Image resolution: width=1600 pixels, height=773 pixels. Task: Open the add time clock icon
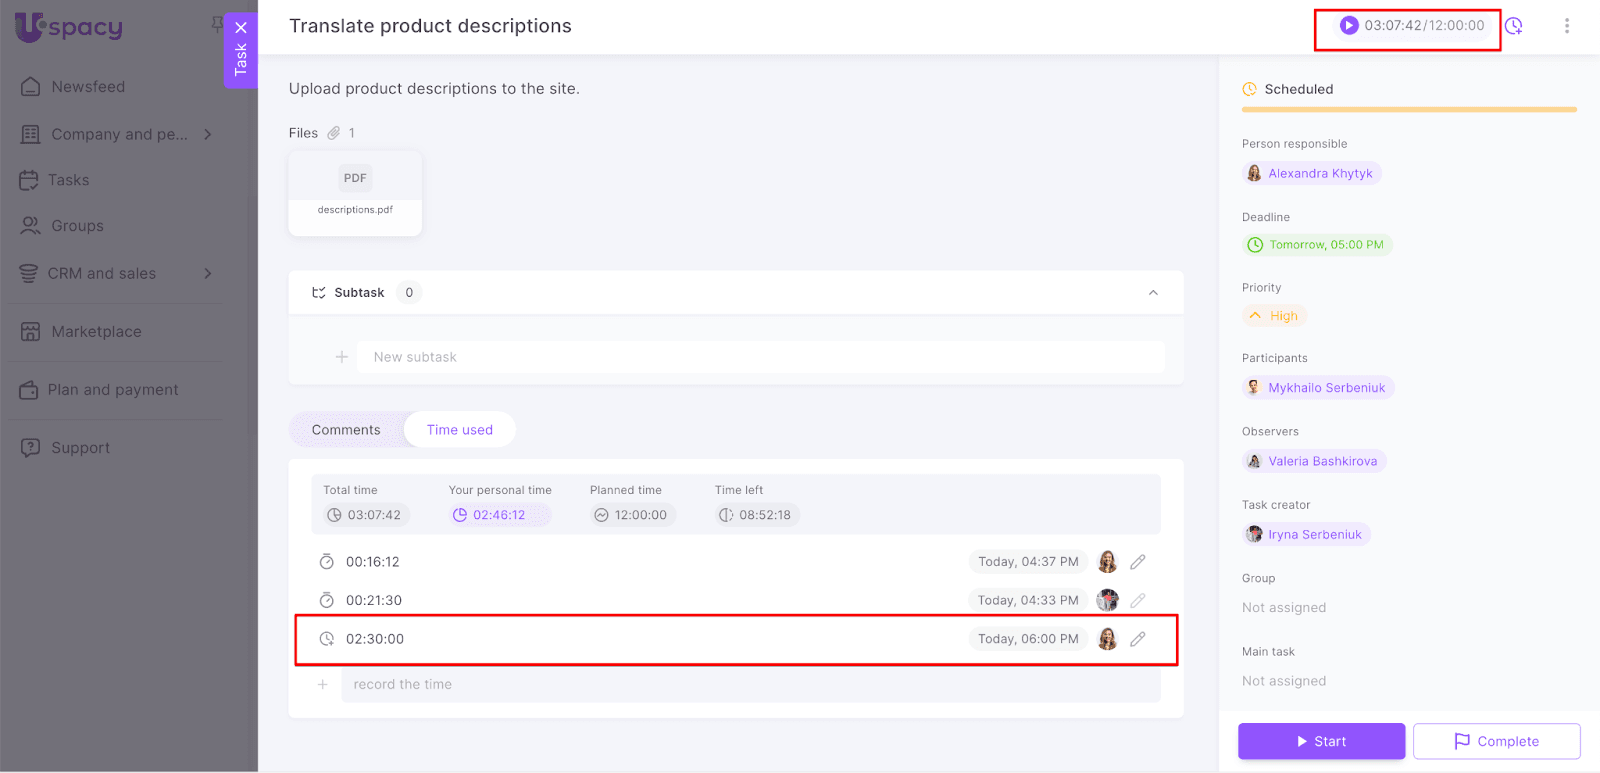[1514, 26]
